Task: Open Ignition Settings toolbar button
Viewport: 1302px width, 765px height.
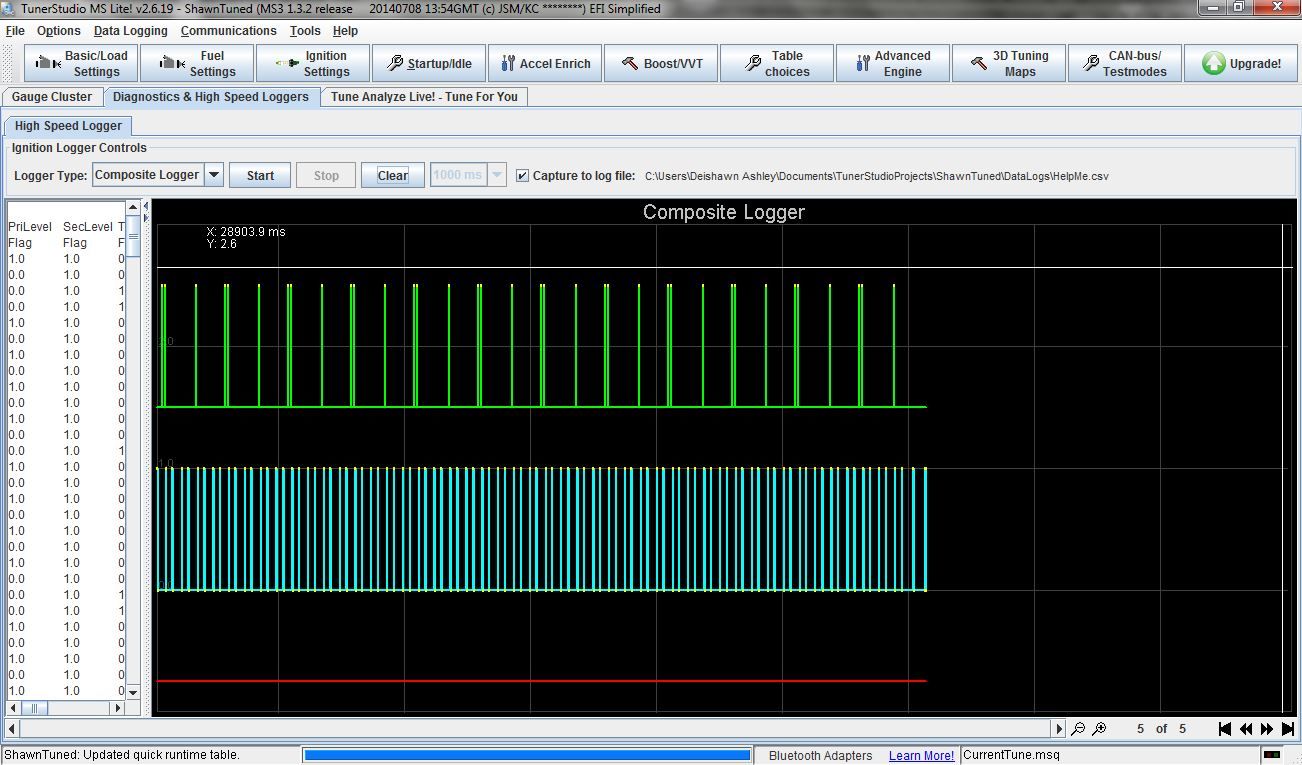Action: point(313,63)
